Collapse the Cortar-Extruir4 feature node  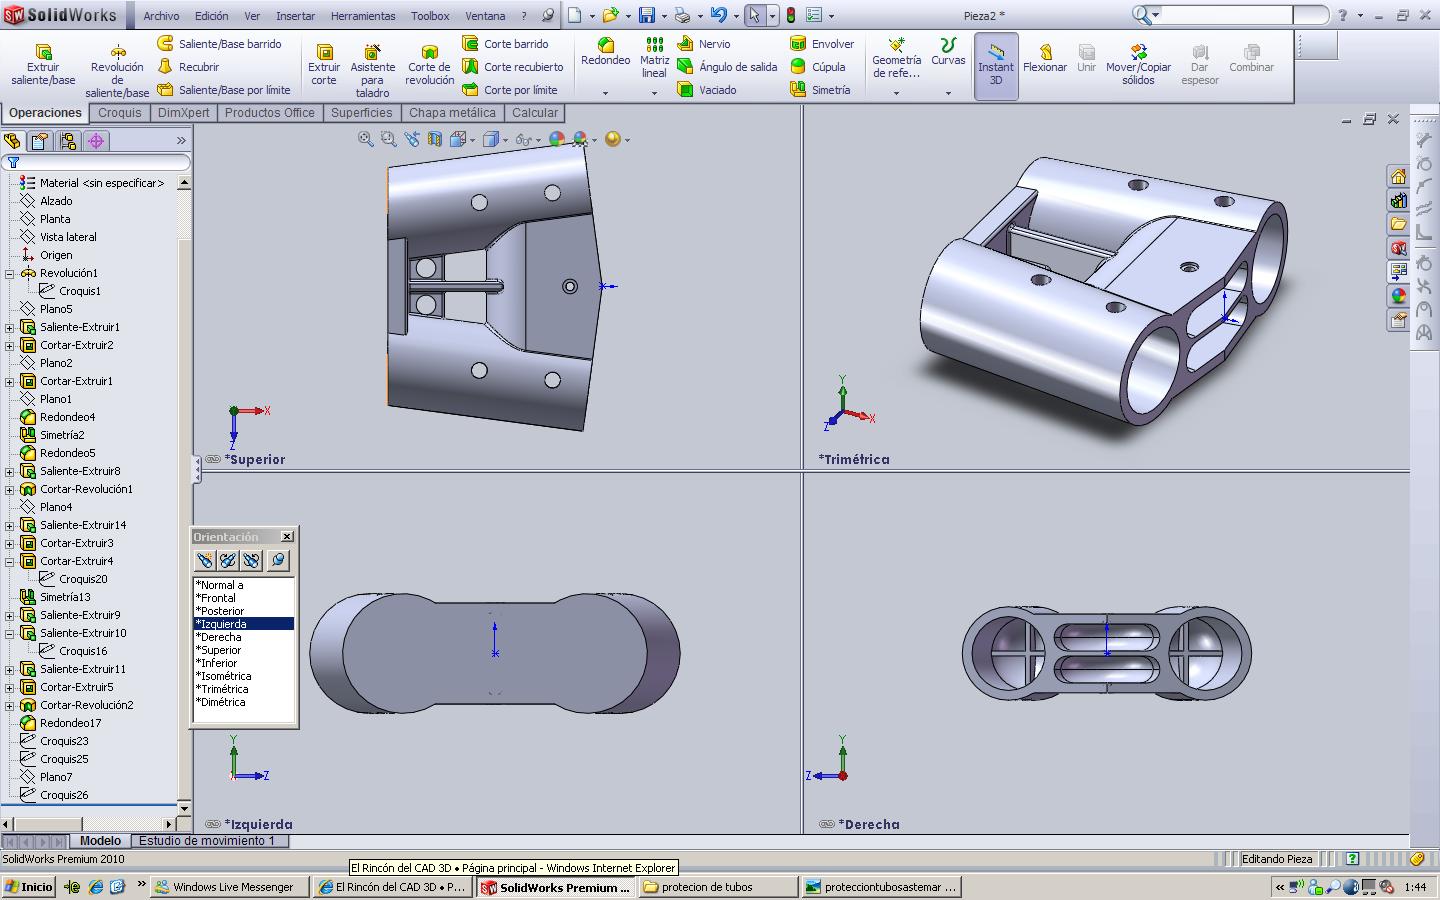click(x=10, y=561)
